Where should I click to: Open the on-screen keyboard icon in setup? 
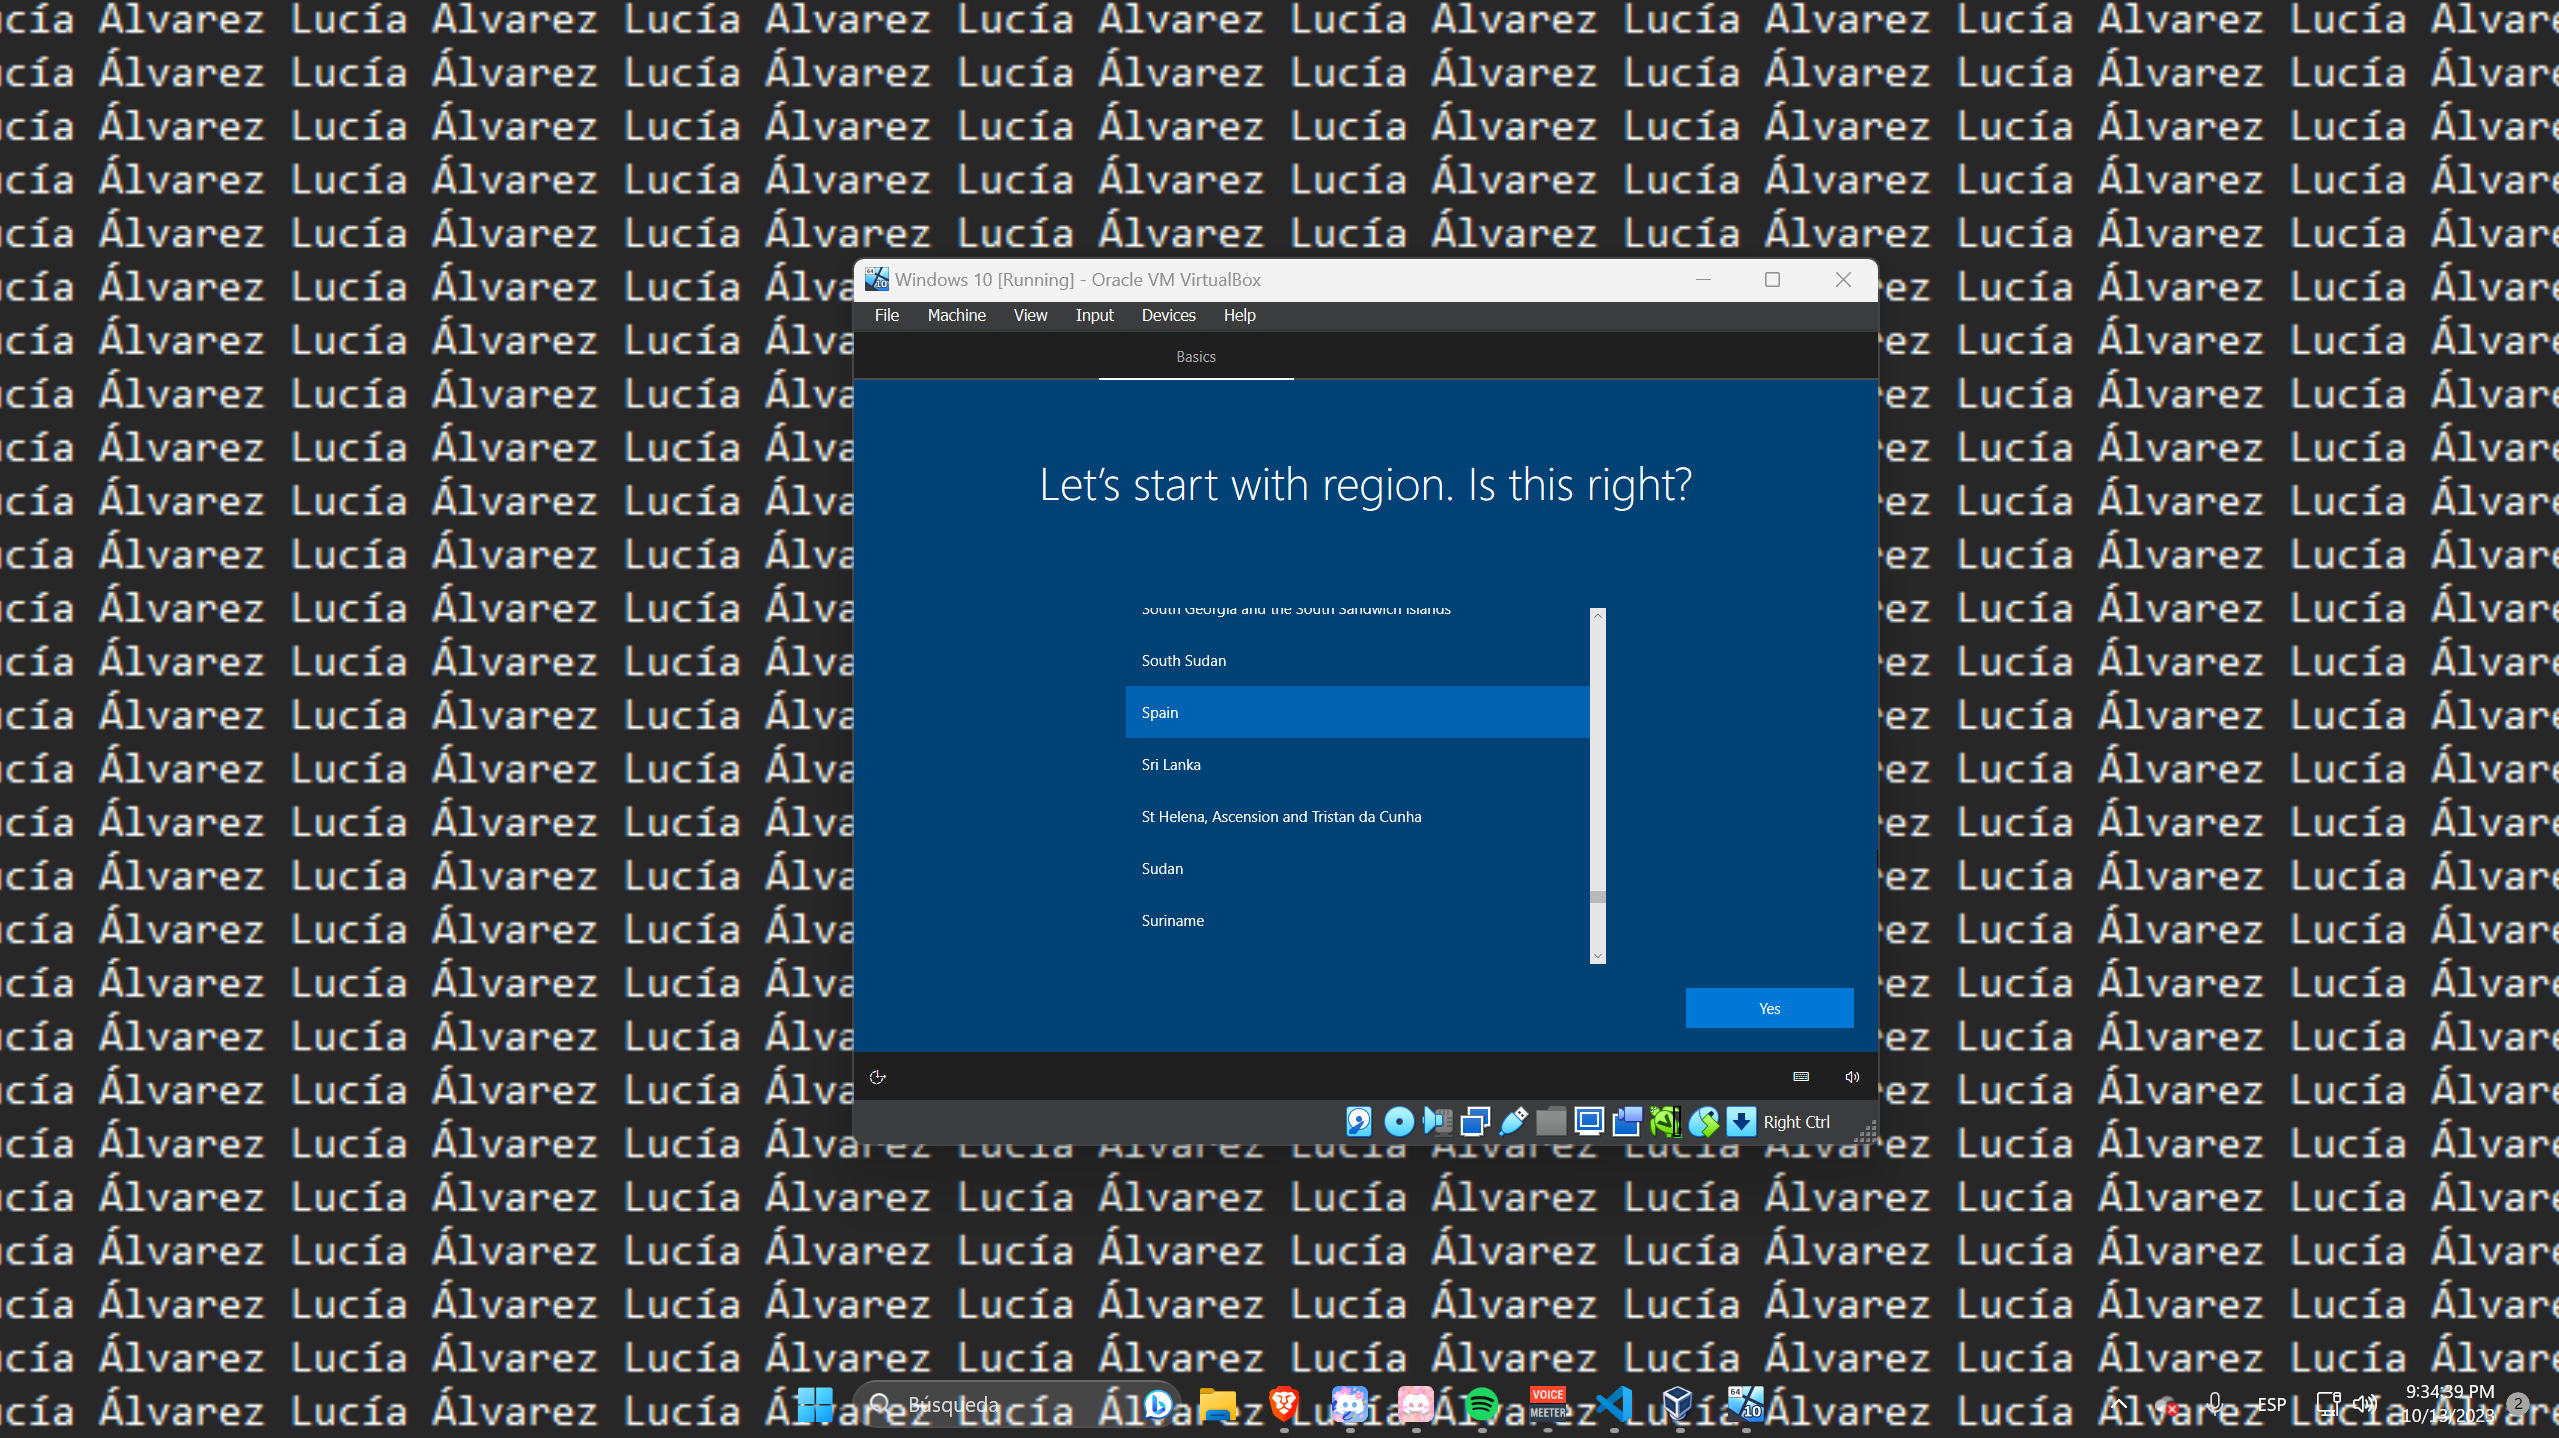coord(1801,1077)
